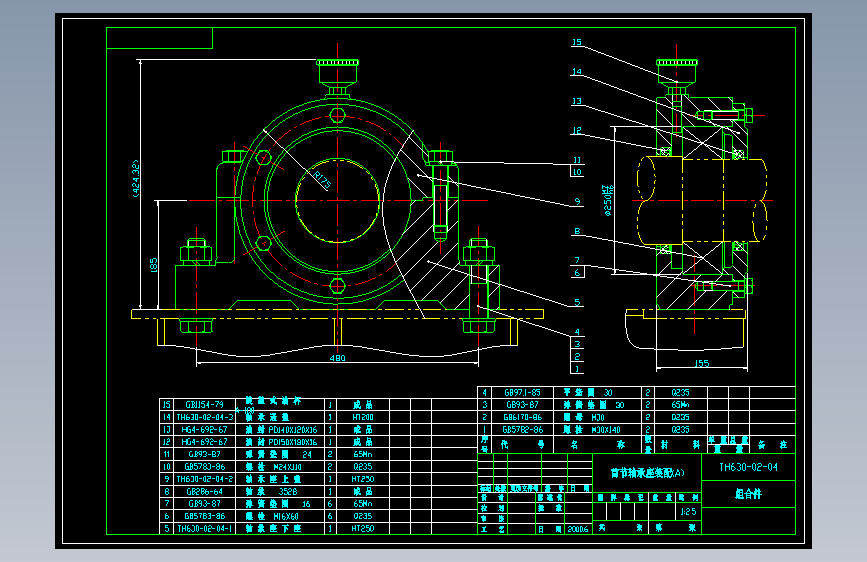Screen dimensions: 867x562
Task: Select callout number 9 between the views
Action: pyautogui.click(x=577, y=201)
